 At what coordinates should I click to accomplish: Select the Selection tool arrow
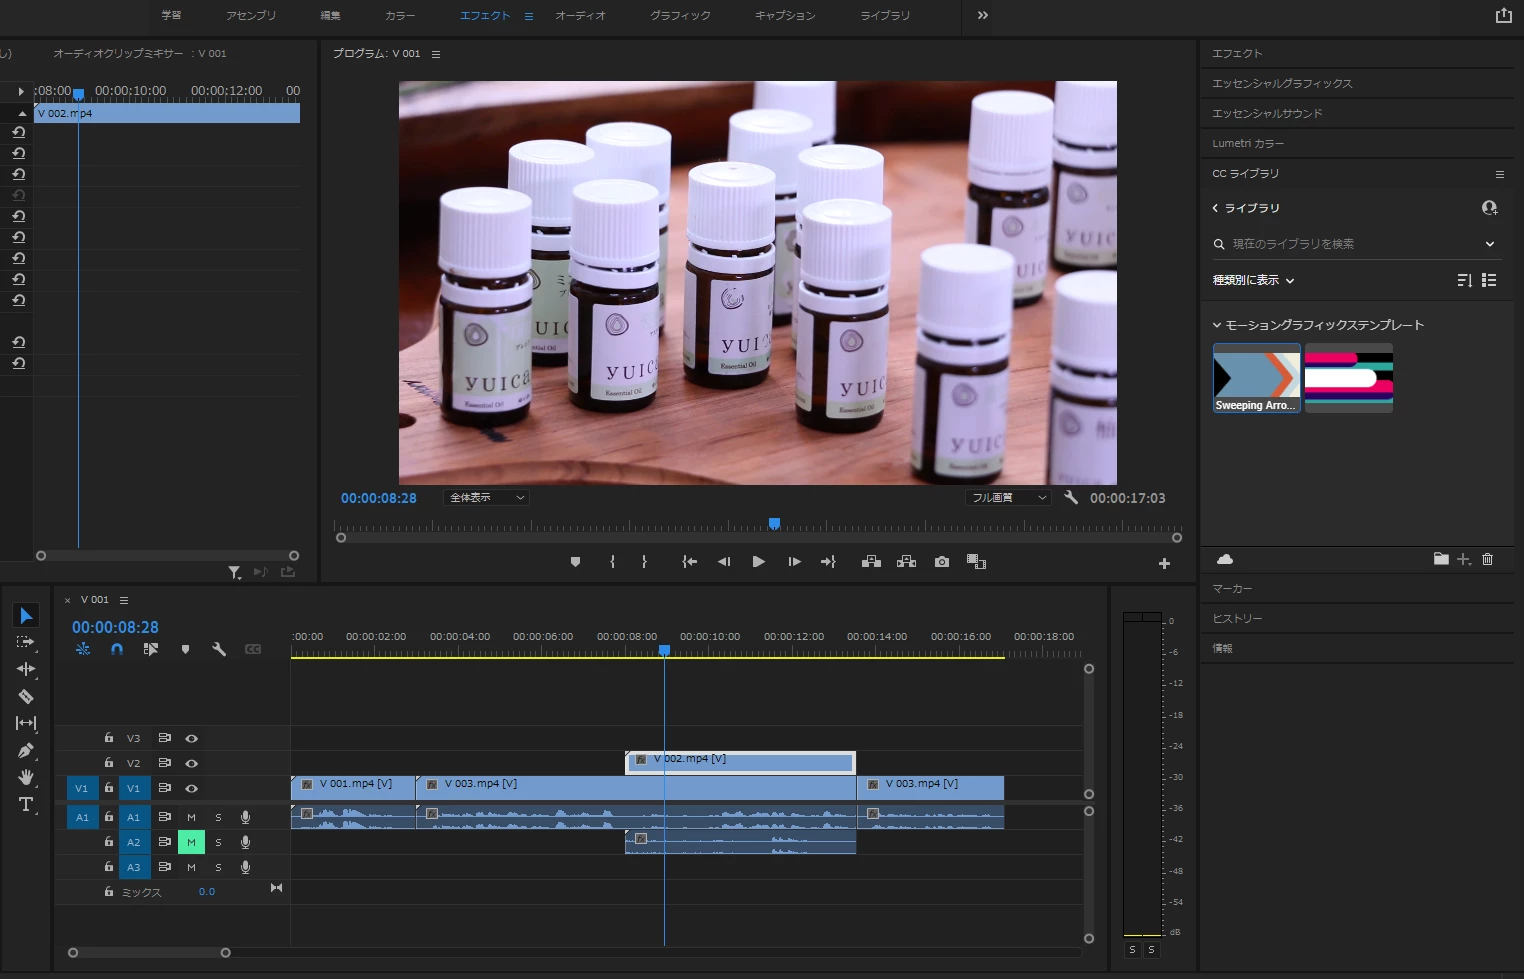(x=26, y=615)
